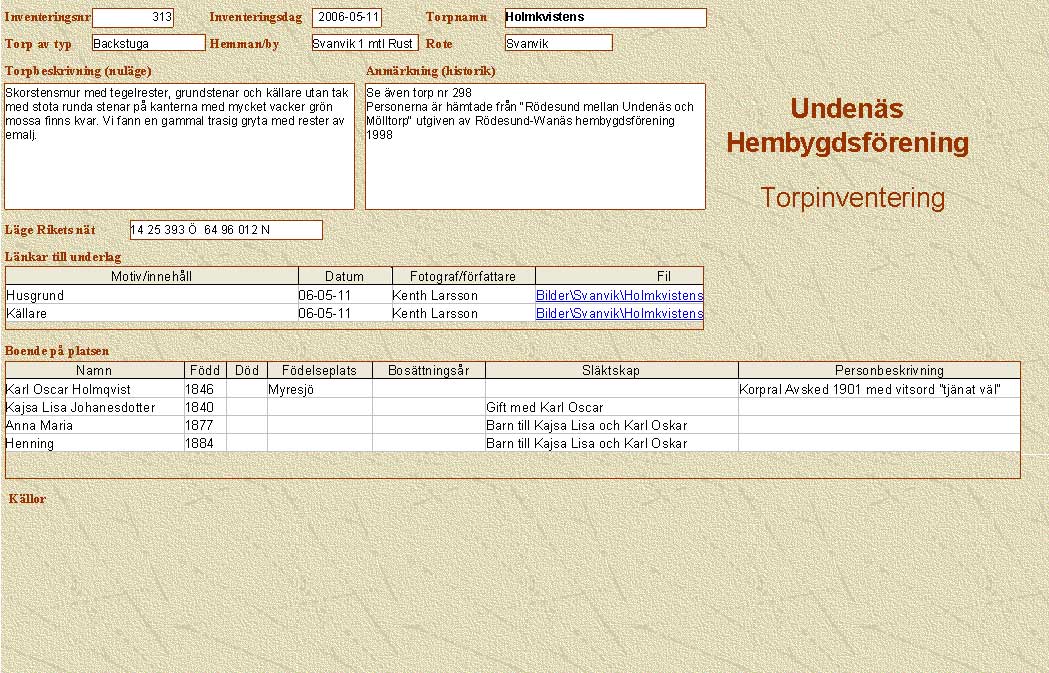The height and width of the screenshot is (673, 1049).
Task: Click the Torpnamn field with Holmkvistens
Action: [605, 18]
